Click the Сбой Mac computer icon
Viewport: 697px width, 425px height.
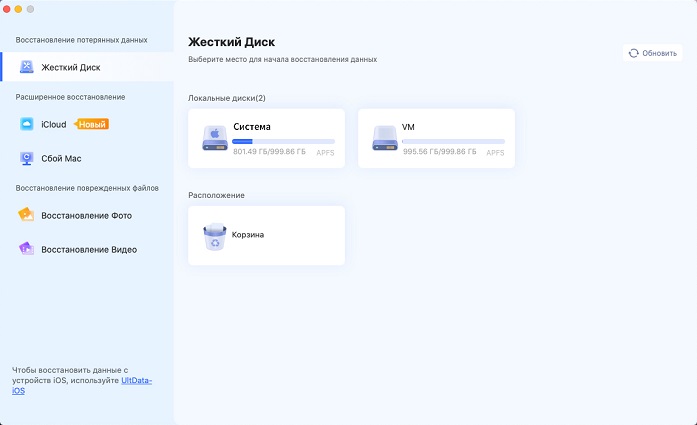click(26, 158)
